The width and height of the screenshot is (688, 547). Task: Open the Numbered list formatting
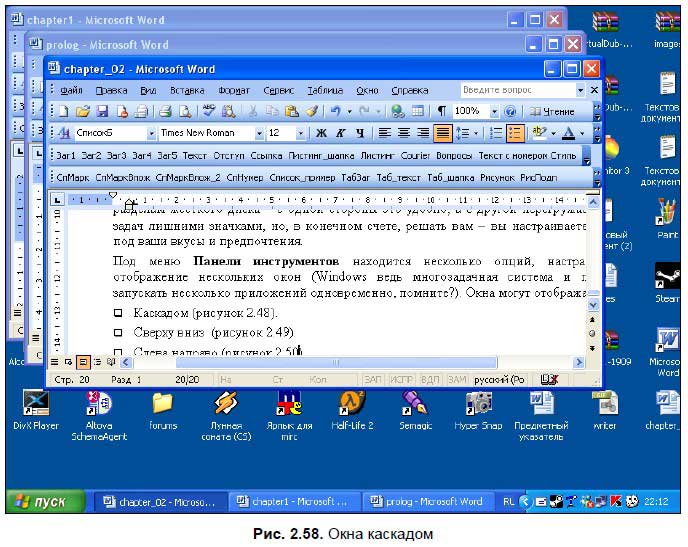(496, 133)
